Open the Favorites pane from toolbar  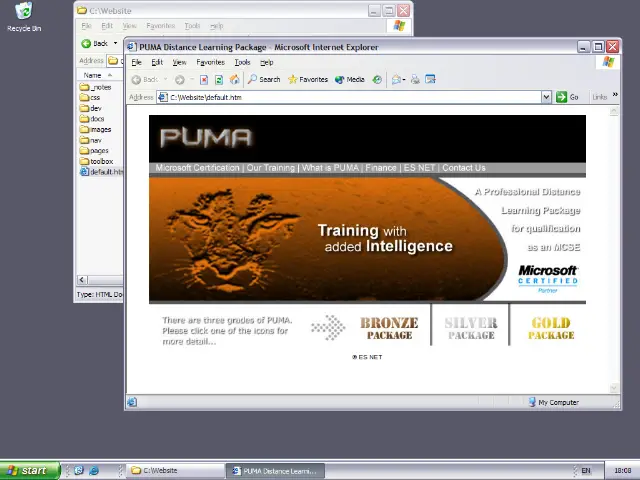tap(308, 80)
